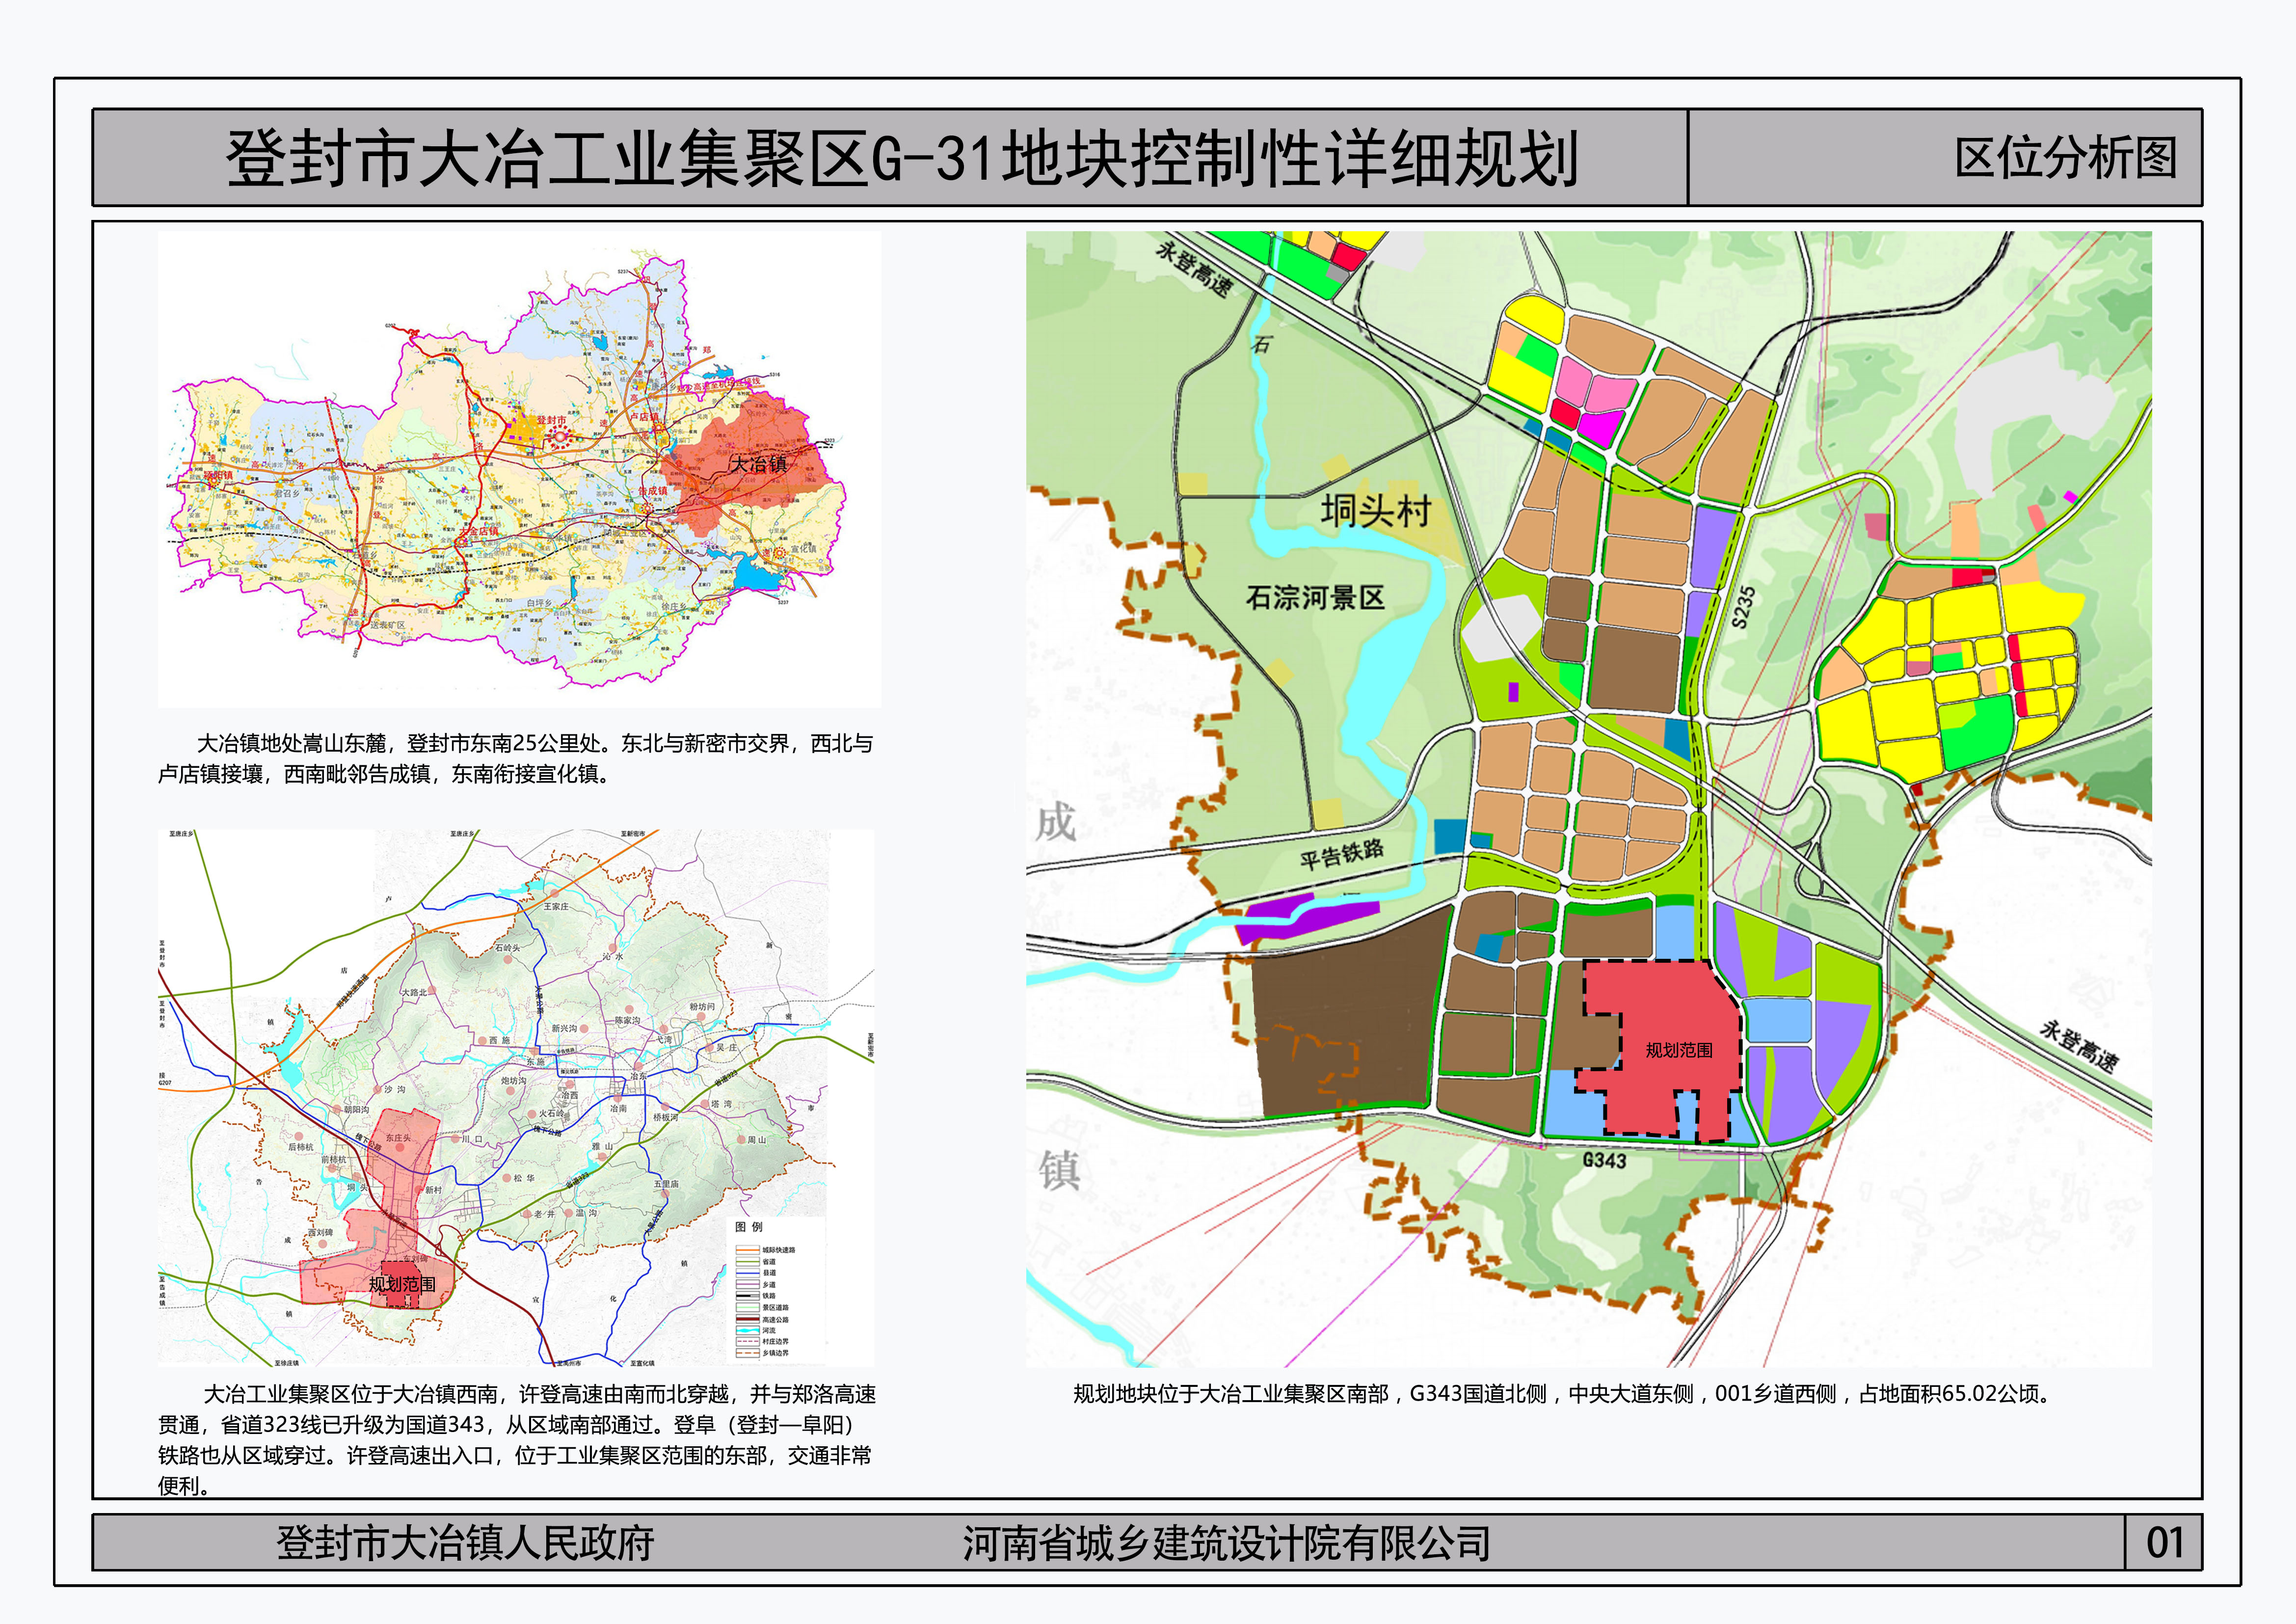Screen dimensions: 2296x1624
Task: Click the 省道 green legend symbol
Action: [x=748, y=1262]
